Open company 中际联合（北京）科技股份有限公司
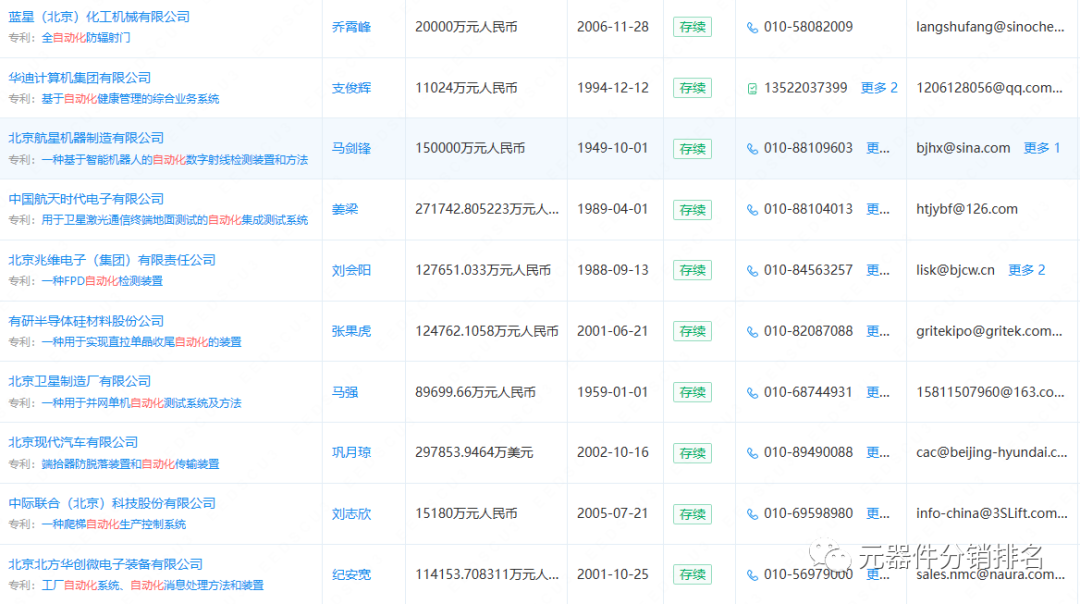 point(112,503)
